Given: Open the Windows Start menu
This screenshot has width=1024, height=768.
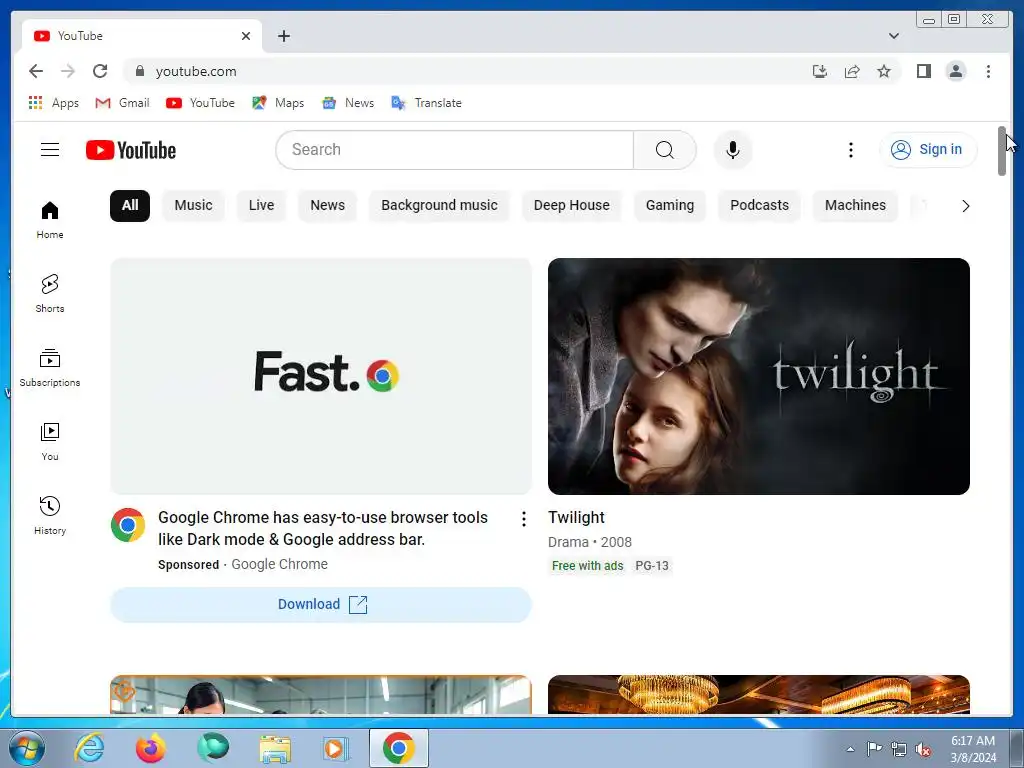Looking at the screenshot, I should tap(26, 748).
